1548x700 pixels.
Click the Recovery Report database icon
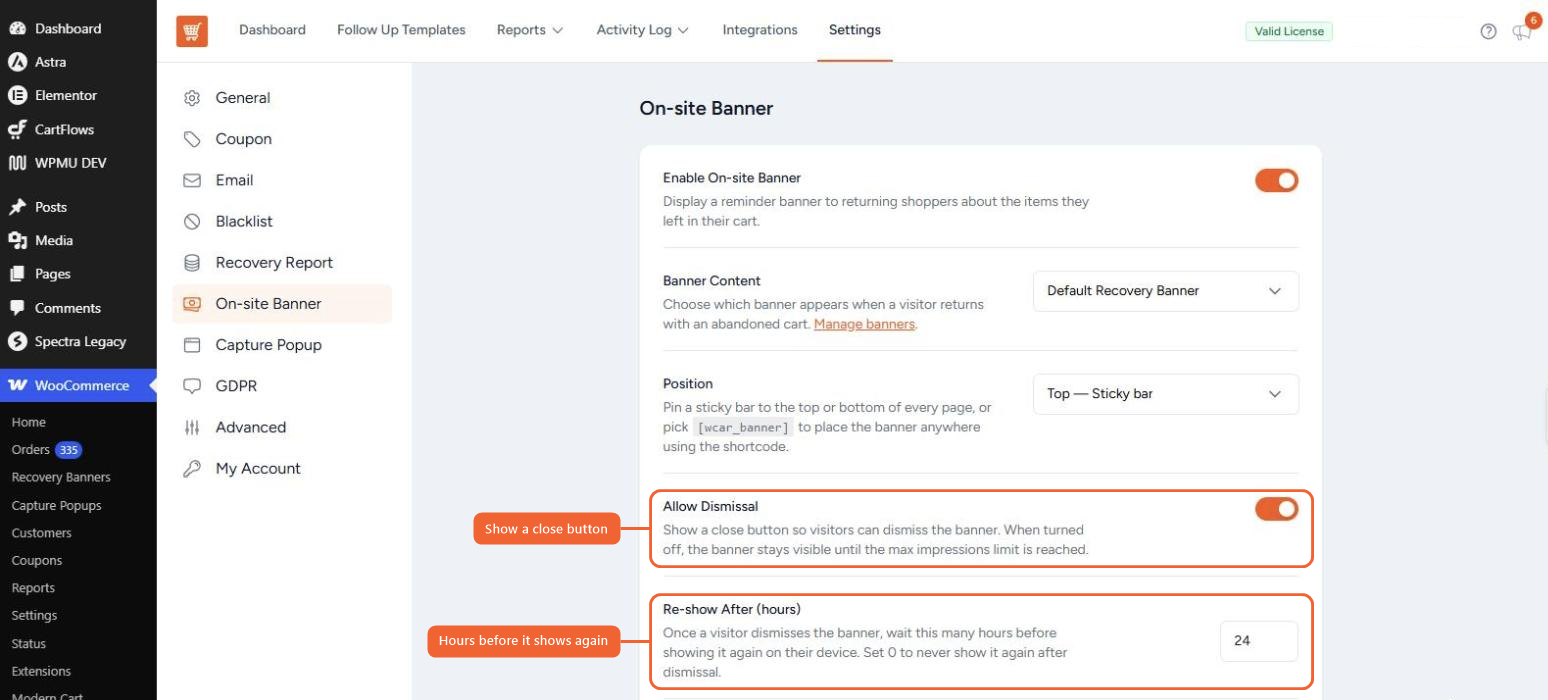point(192,262)
